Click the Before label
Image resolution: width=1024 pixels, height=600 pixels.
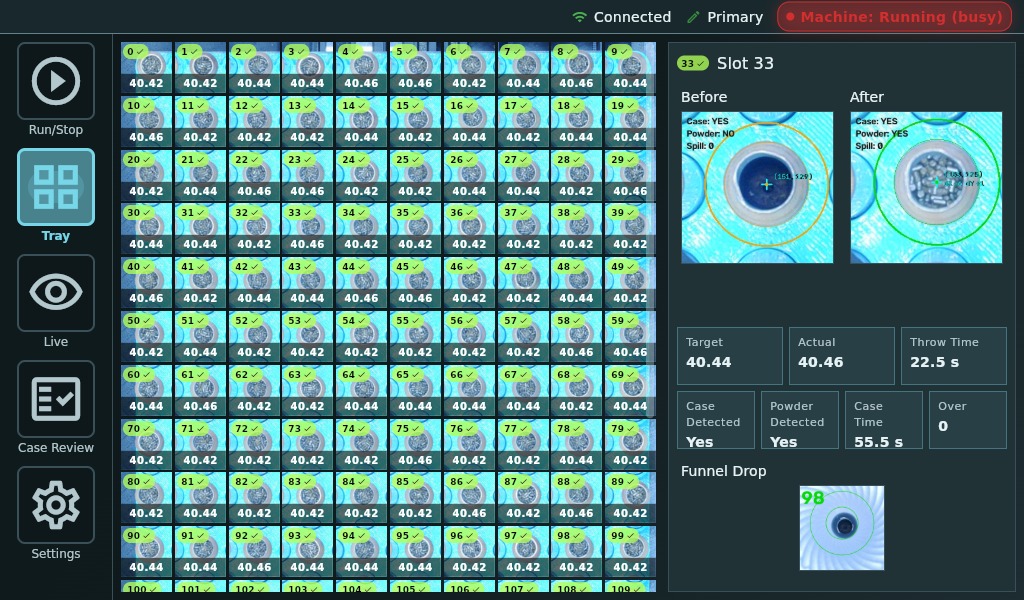704,97
